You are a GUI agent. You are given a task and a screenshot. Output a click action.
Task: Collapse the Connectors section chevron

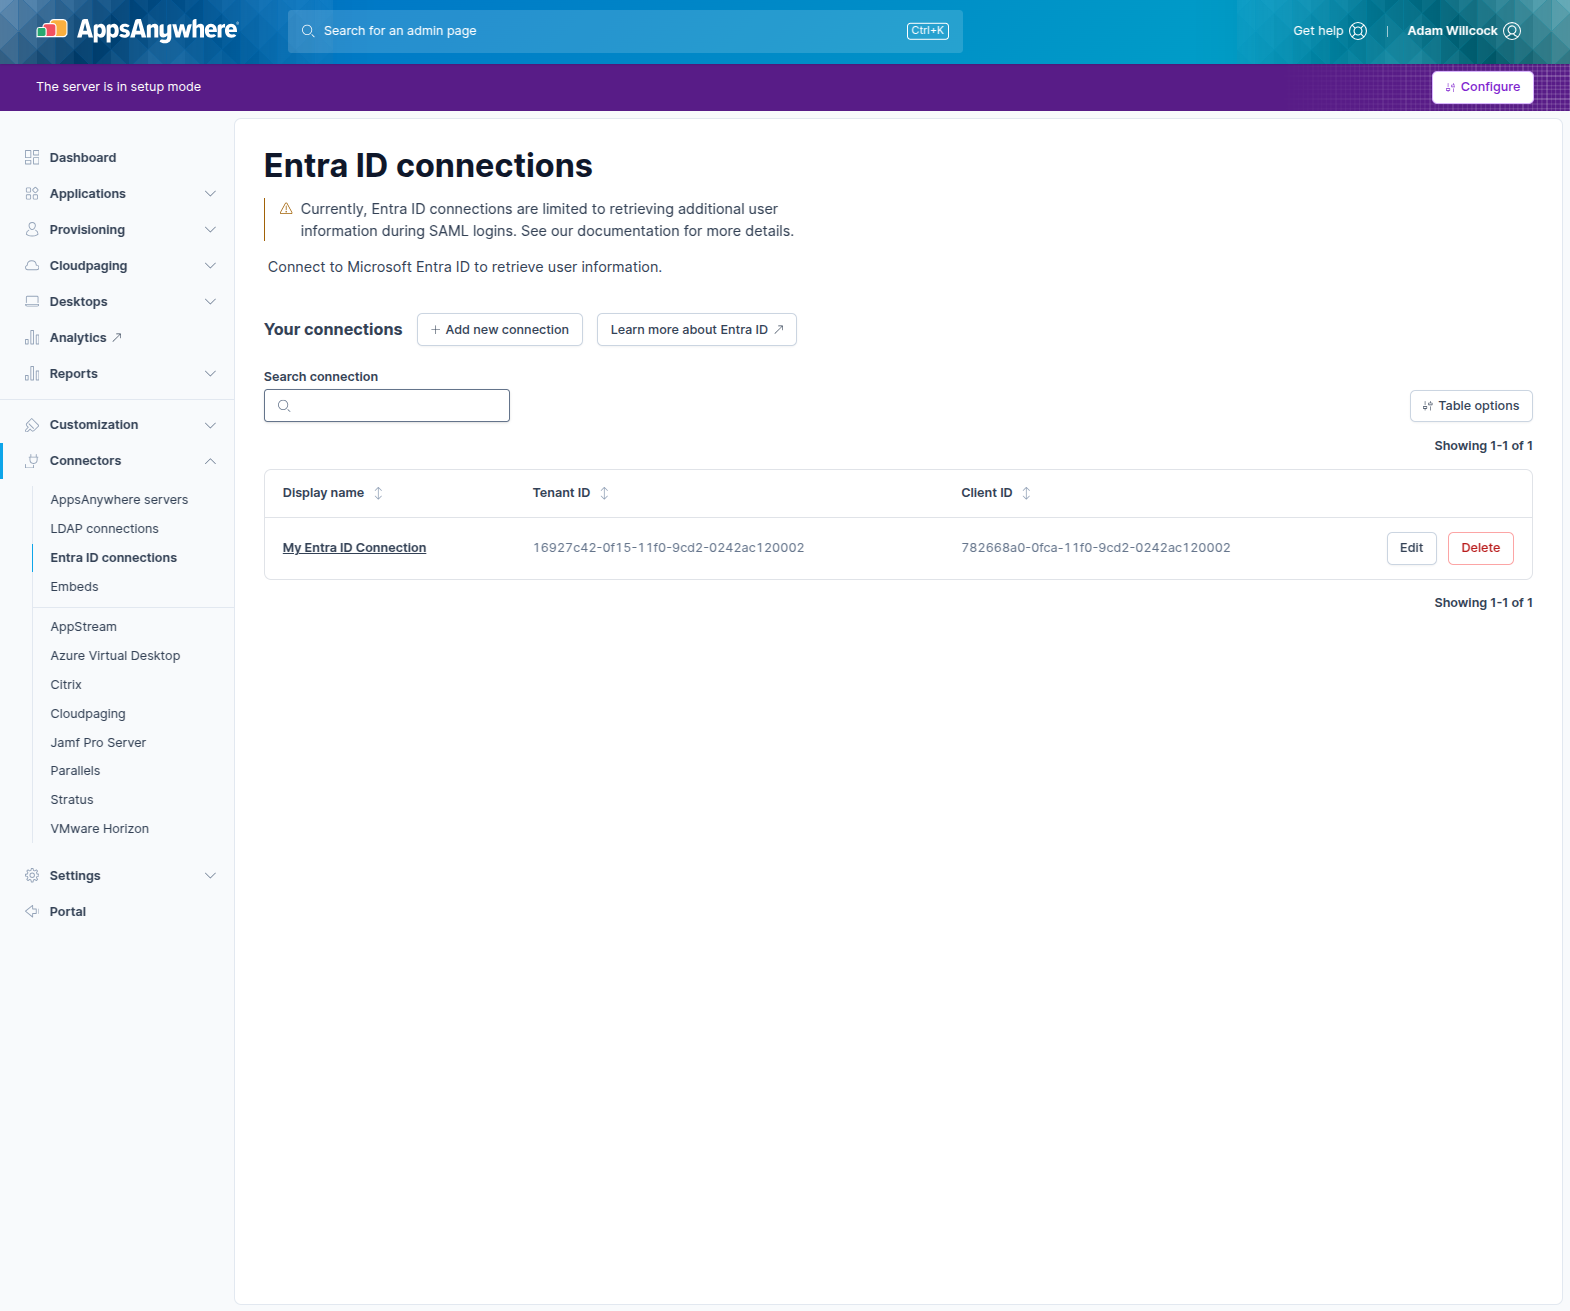click(x=210, y=461)
